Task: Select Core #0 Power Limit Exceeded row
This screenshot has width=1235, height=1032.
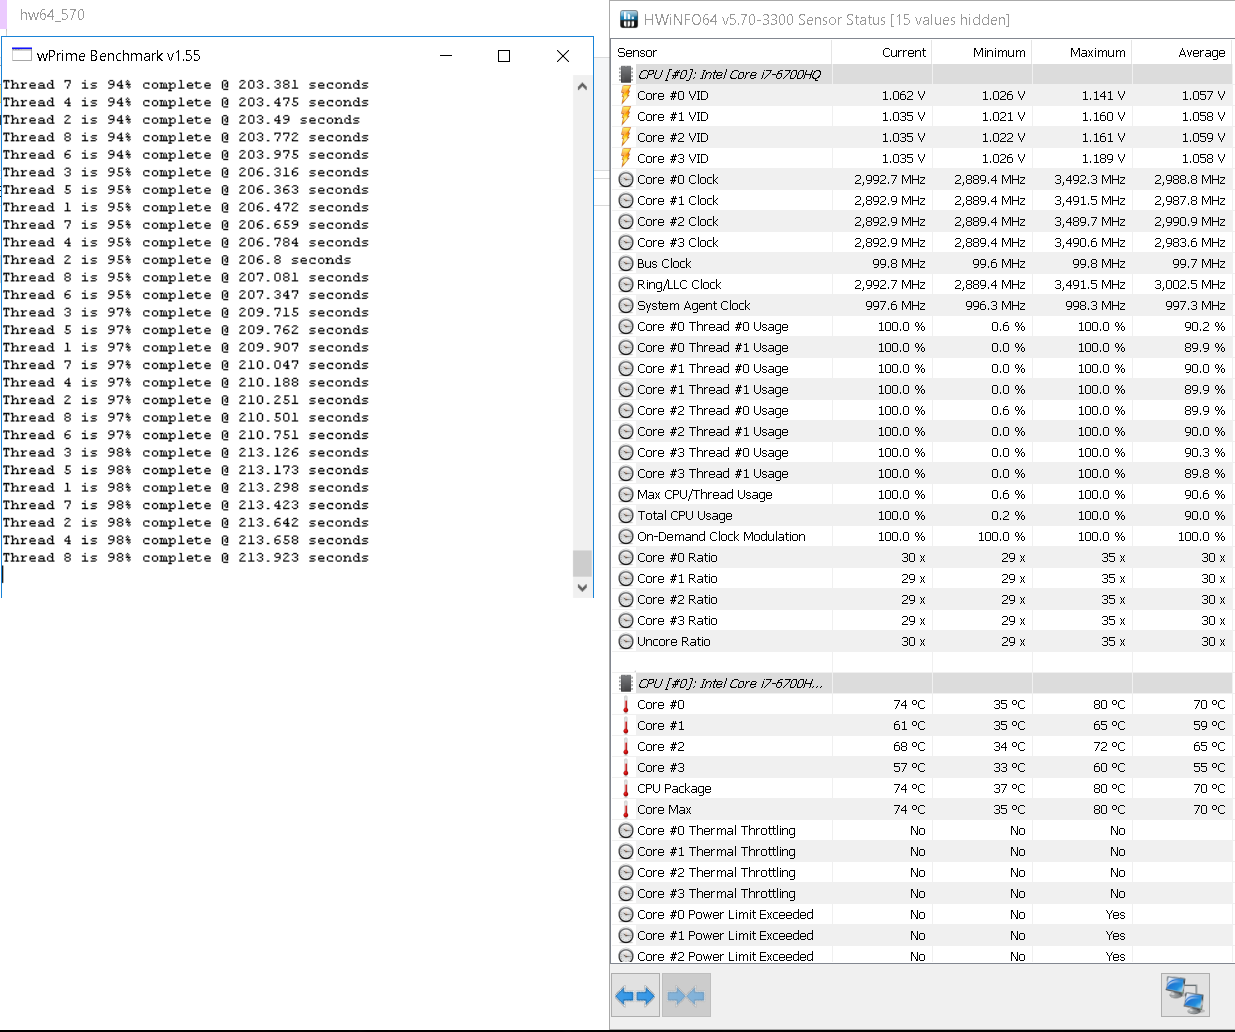Action: 922,914
